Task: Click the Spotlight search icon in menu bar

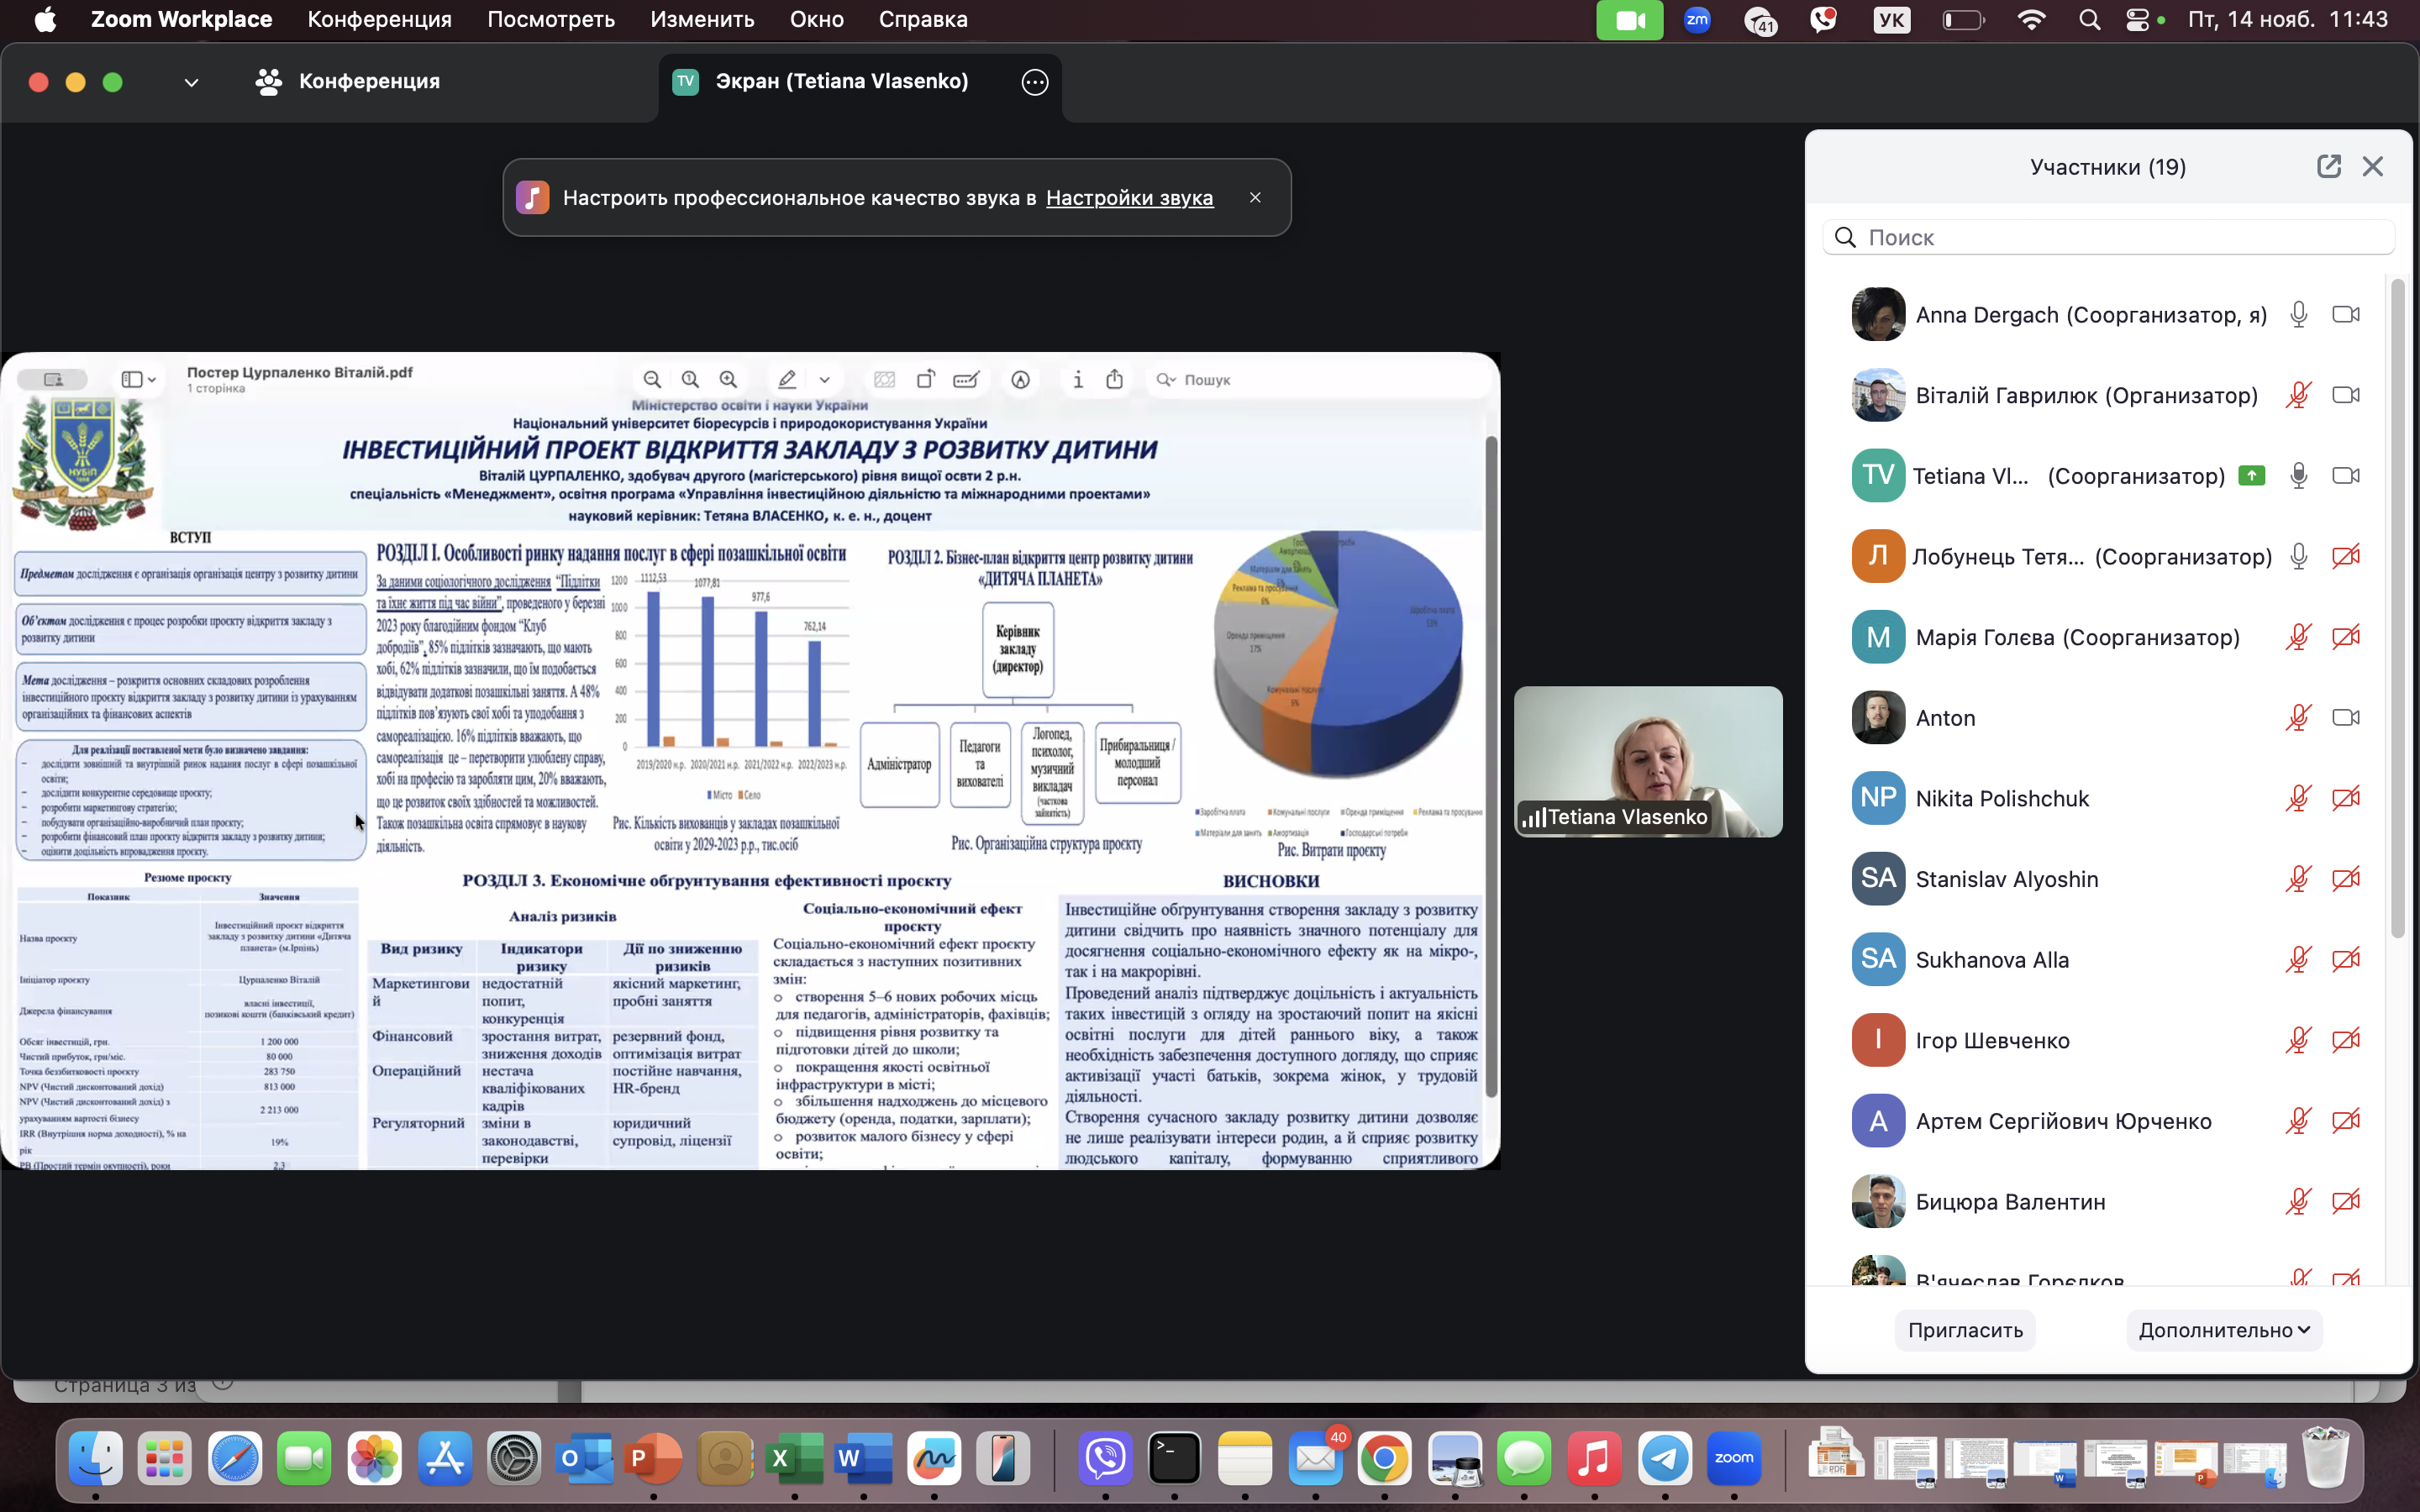Action: coord(2089,20)
